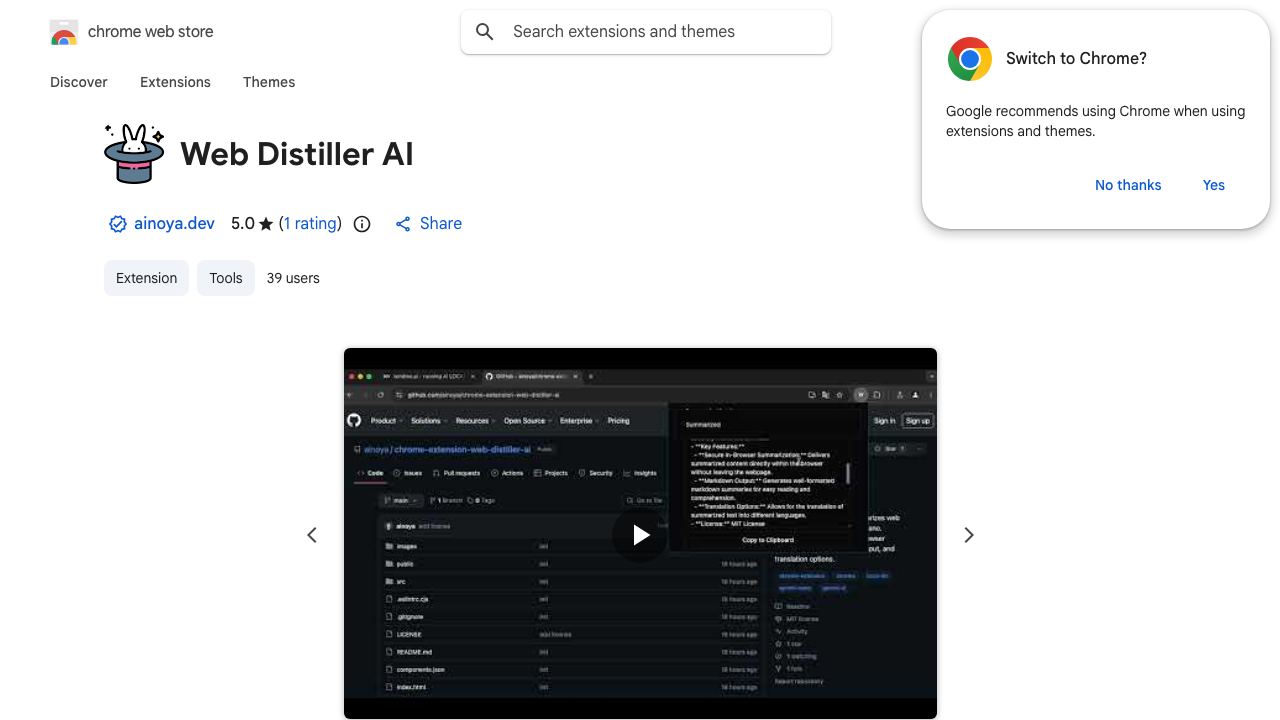Screen dimensions: 1280x720
Task: Click the search magnifier icon
Action: click(x=485, y=32)
